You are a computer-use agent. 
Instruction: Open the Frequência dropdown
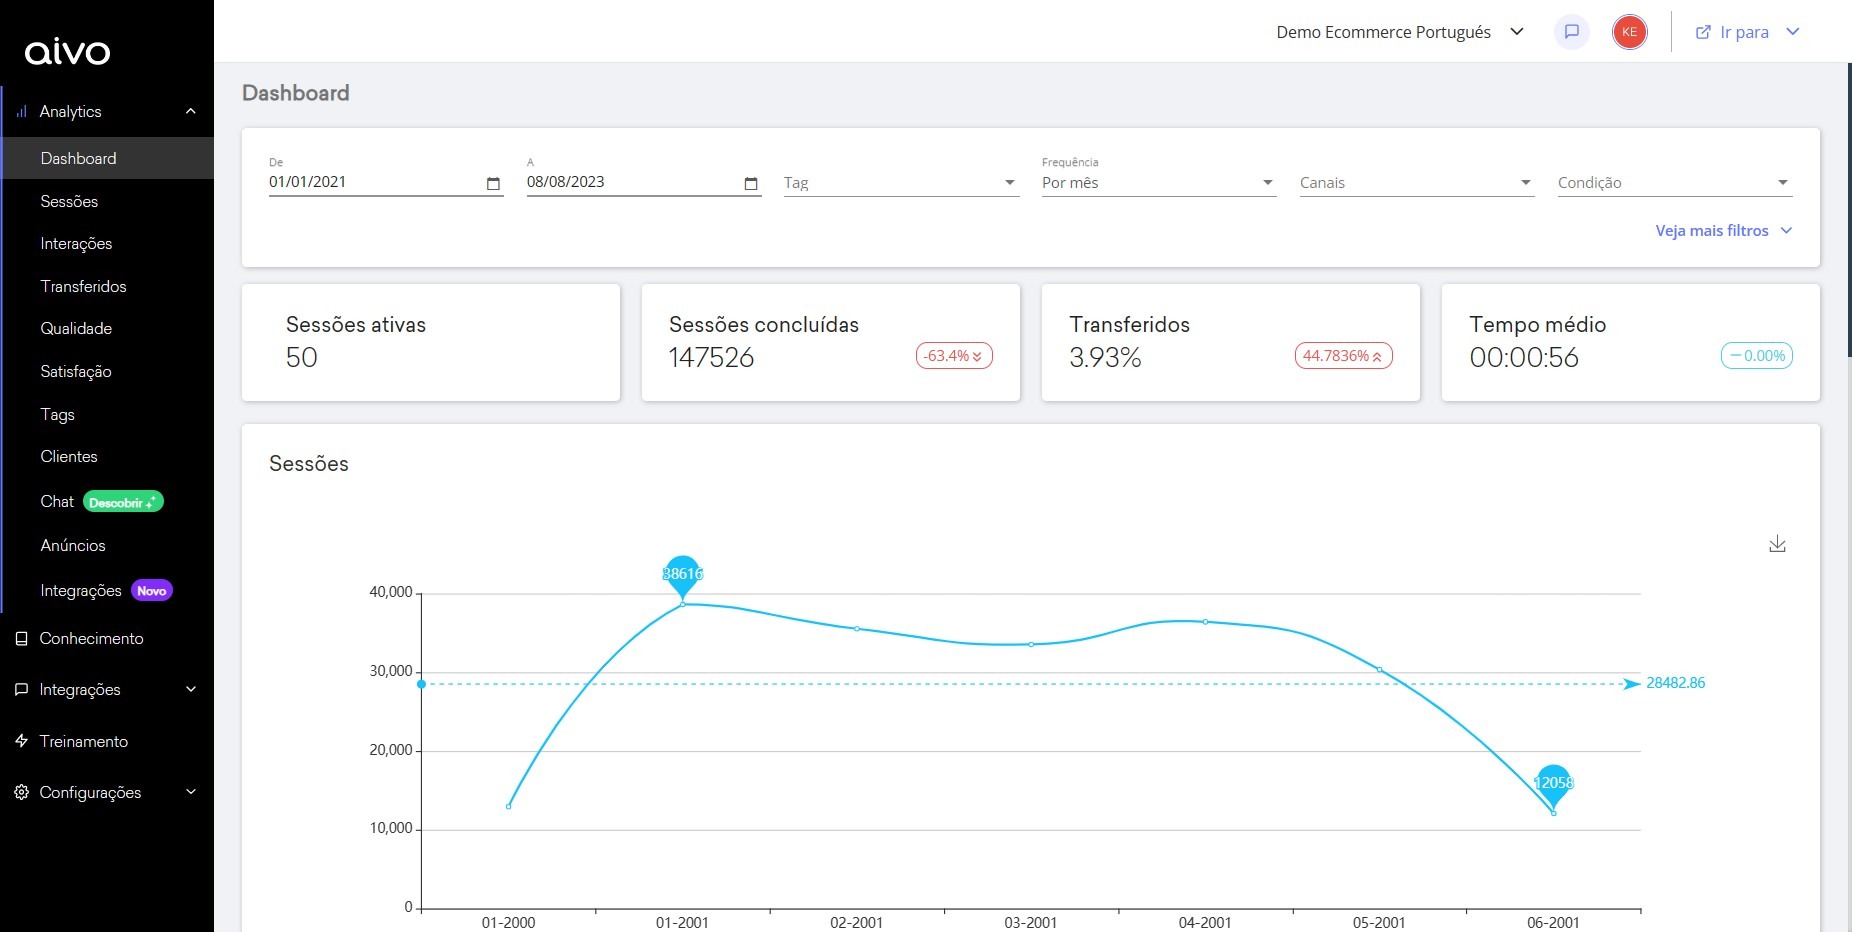1158,183
